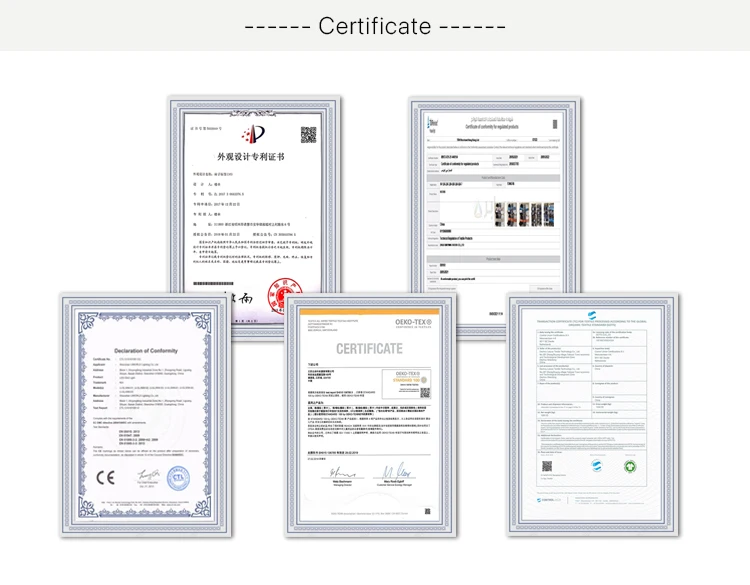The height and width of the screenshot is (585, 750).
Task: Click the STANDARD 100 label on OEKO-TEX certificate
Action: click(x=407, y=380)
